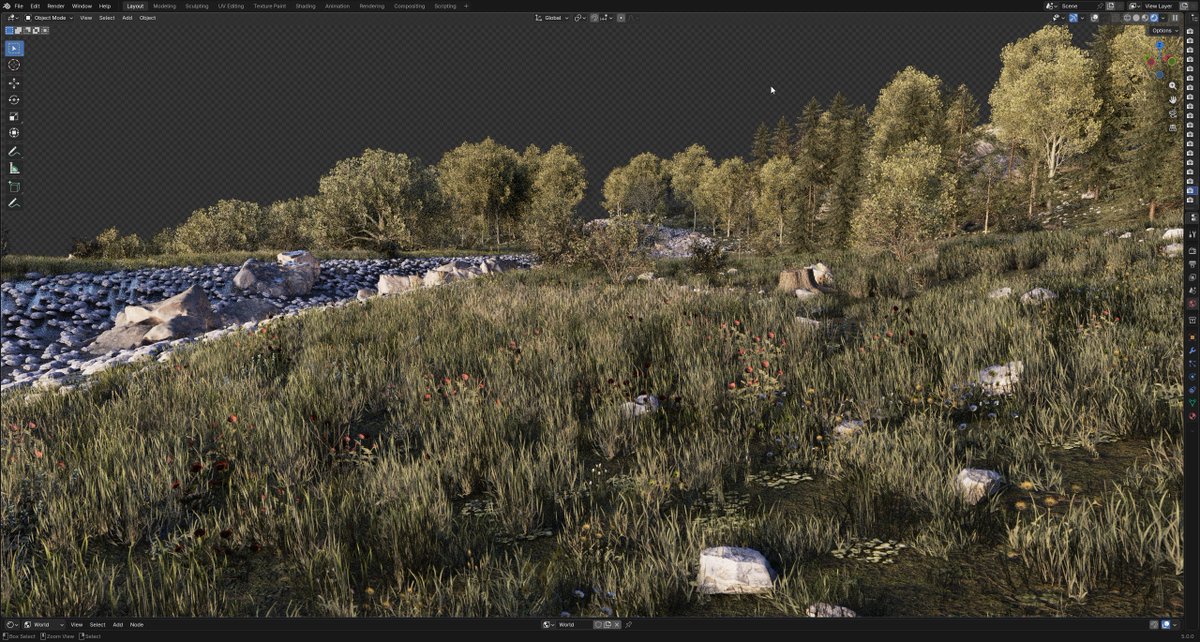Open the gizmo settings dropdown arrow

coord(1082,18)
